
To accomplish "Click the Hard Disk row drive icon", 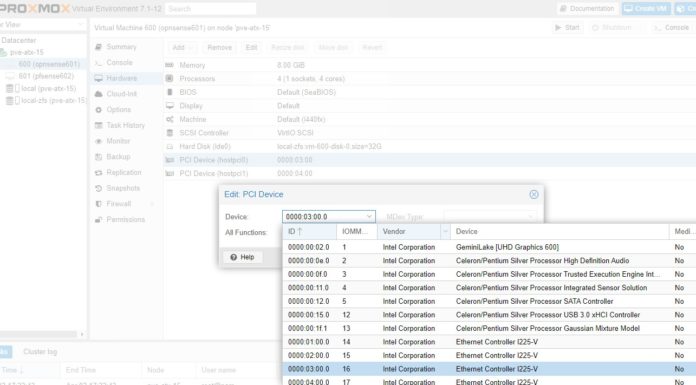I will click(170, 147).
